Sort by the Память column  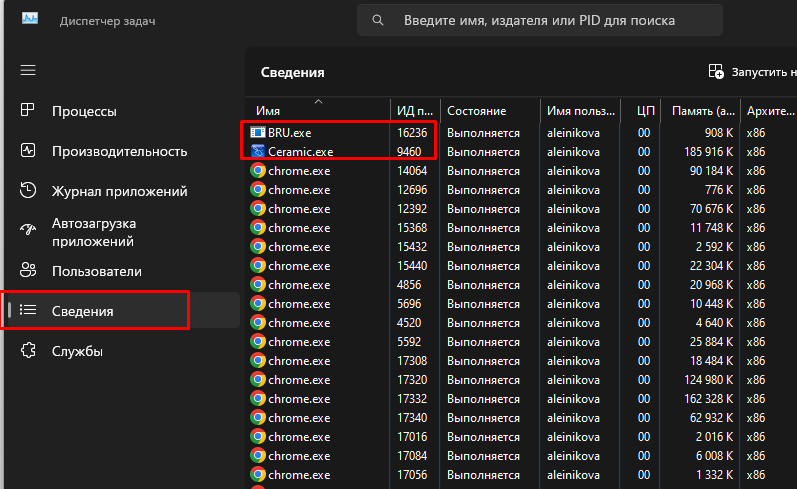point(700,110)
